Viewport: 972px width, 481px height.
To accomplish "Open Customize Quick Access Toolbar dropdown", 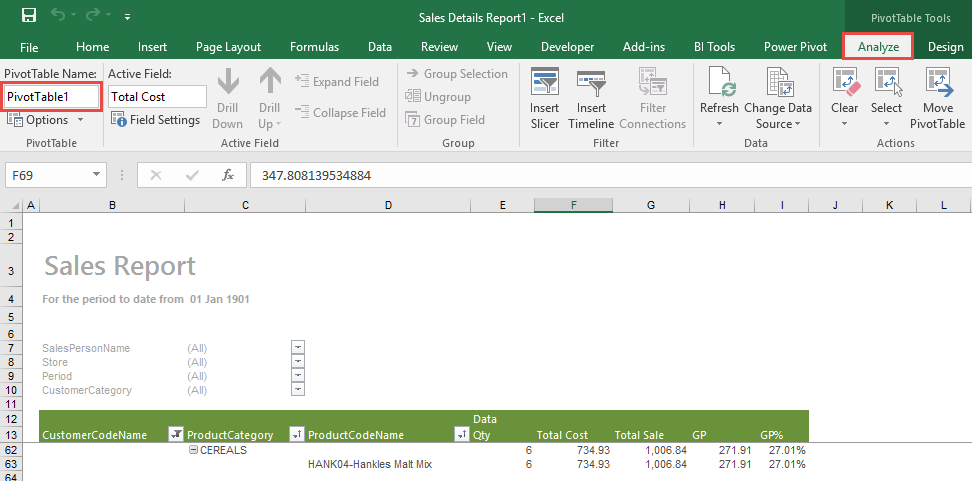I will click(x=127, y=17).
